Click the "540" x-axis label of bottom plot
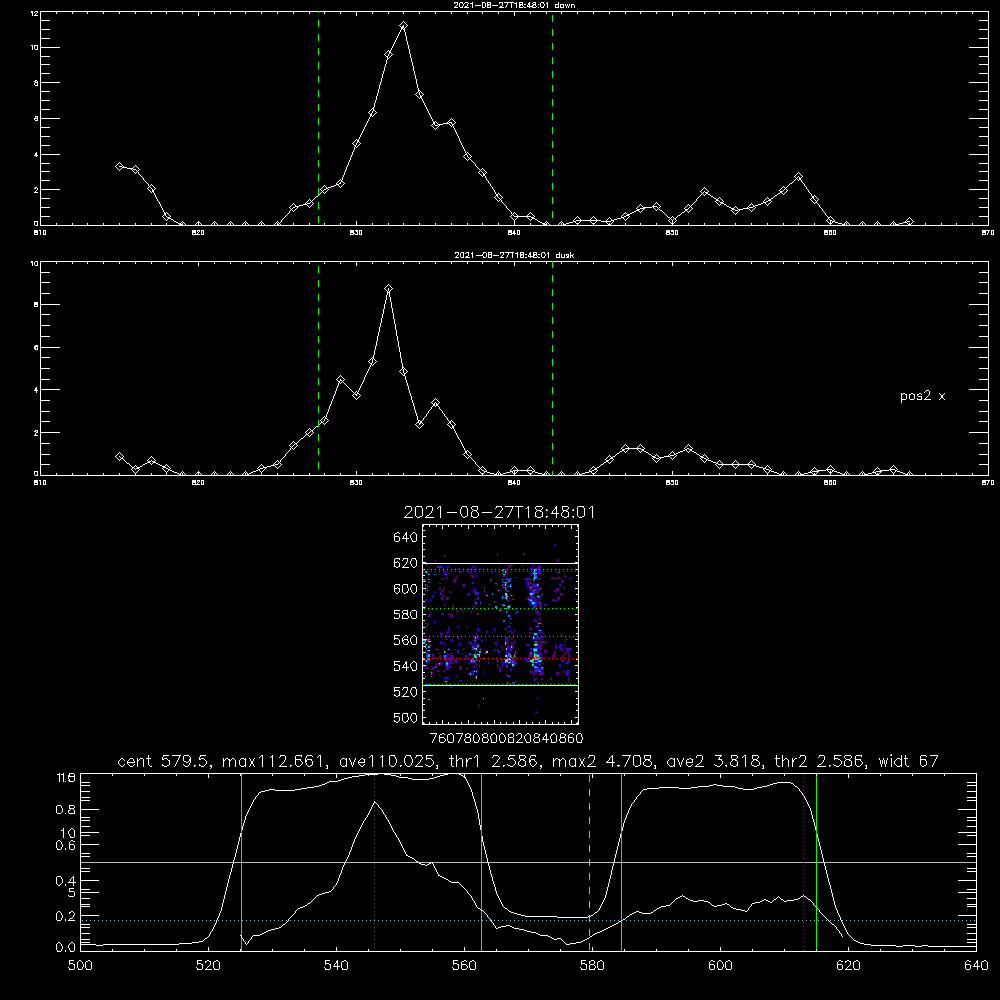This screenshot has width=1000, height=1000. pos(336,966)
